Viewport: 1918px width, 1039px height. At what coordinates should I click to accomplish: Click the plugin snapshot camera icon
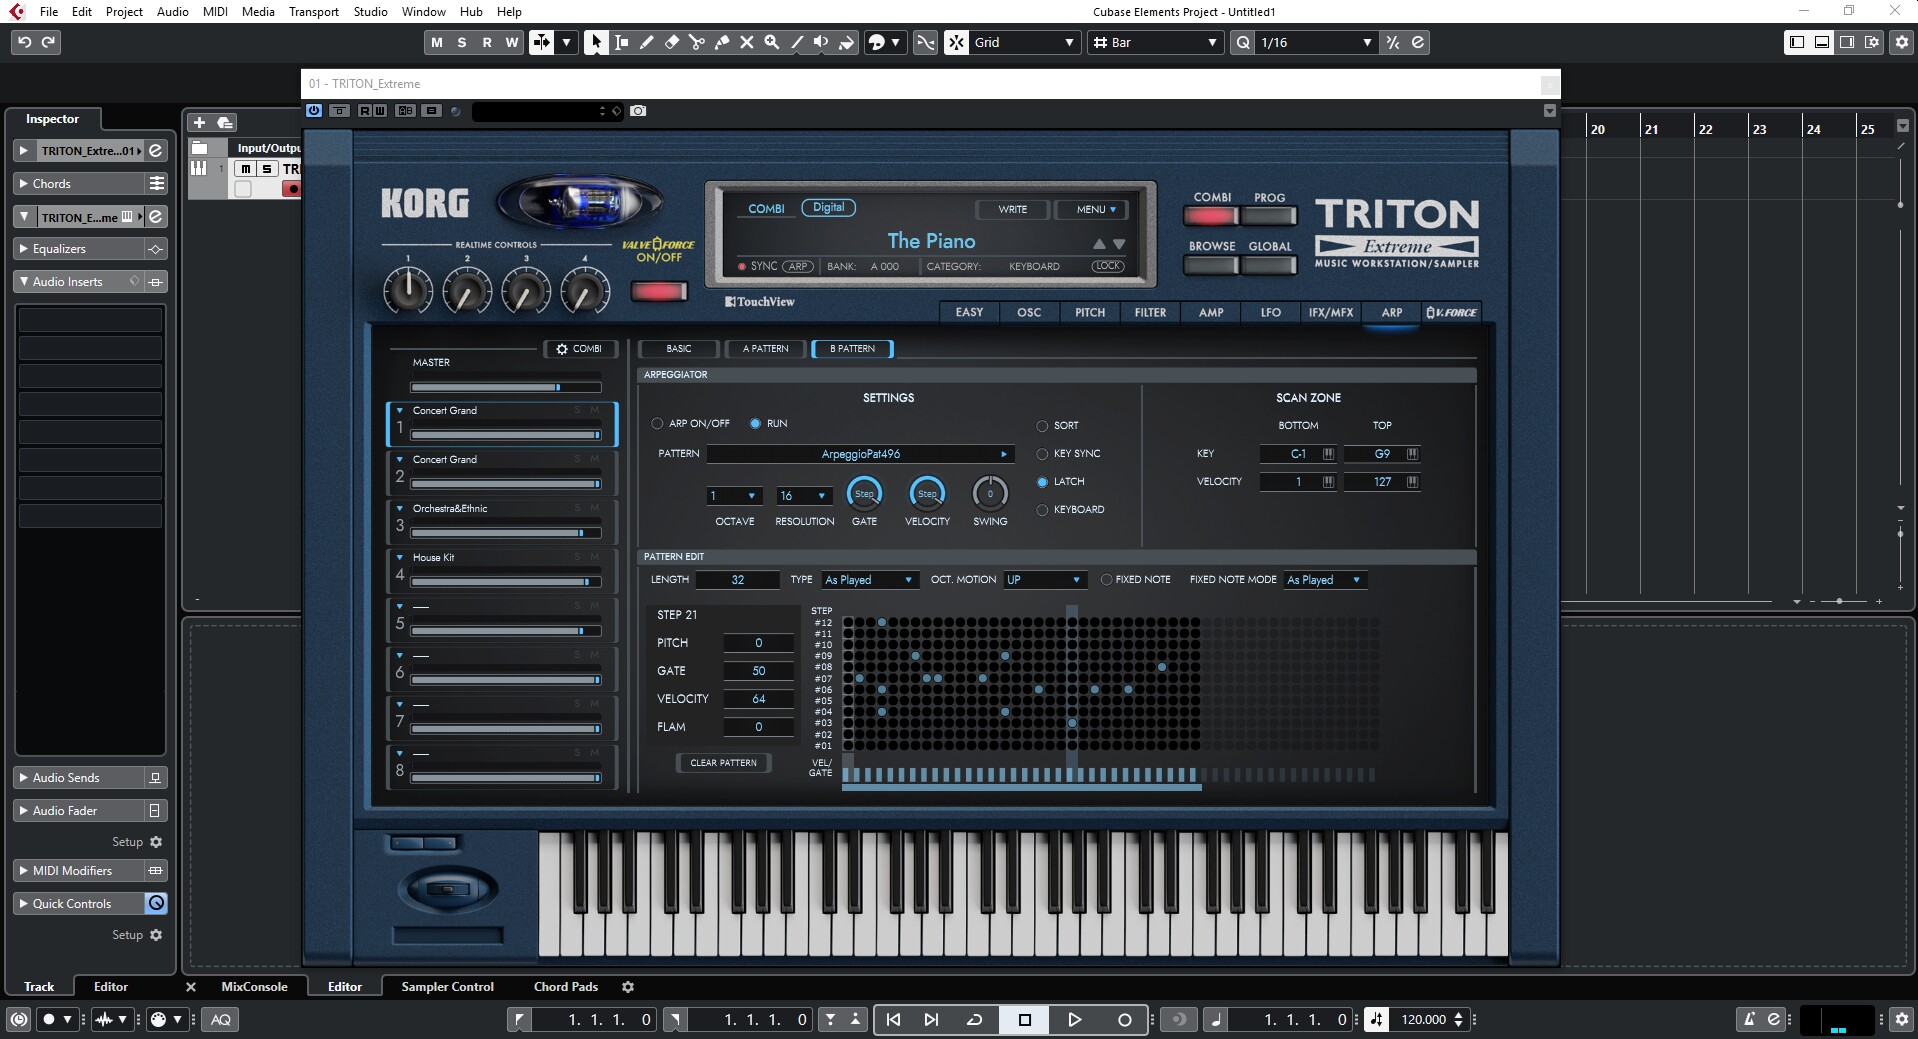pos(638,111)
